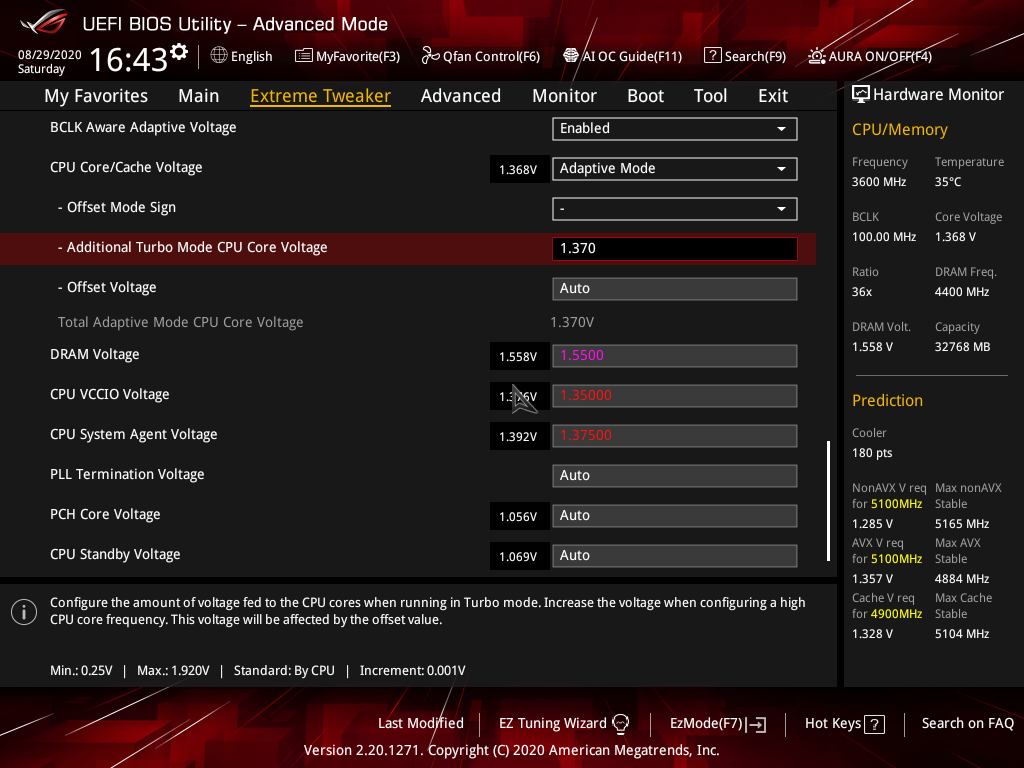Go to the Boot tab
The width and height of the screenshot is (1024, 768).
click(x=645, y=96)
